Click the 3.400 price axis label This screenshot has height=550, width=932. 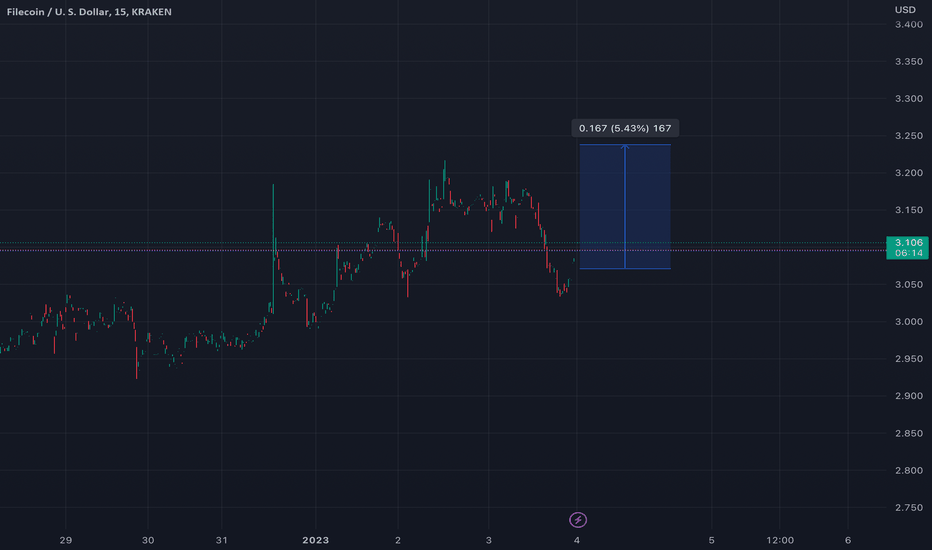tap(909, 24)
